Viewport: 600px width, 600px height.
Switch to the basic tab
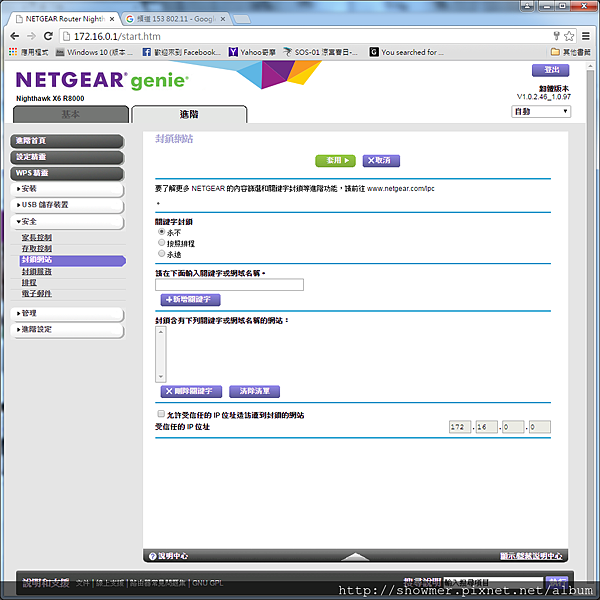pos(71,114)
